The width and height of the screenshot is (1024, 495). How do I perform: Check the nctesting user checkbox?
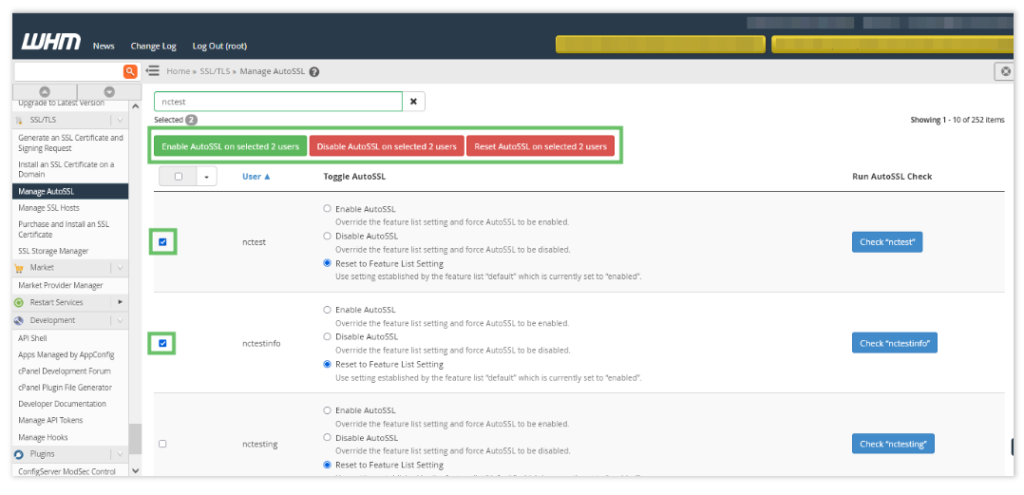[x=163, y=443]
